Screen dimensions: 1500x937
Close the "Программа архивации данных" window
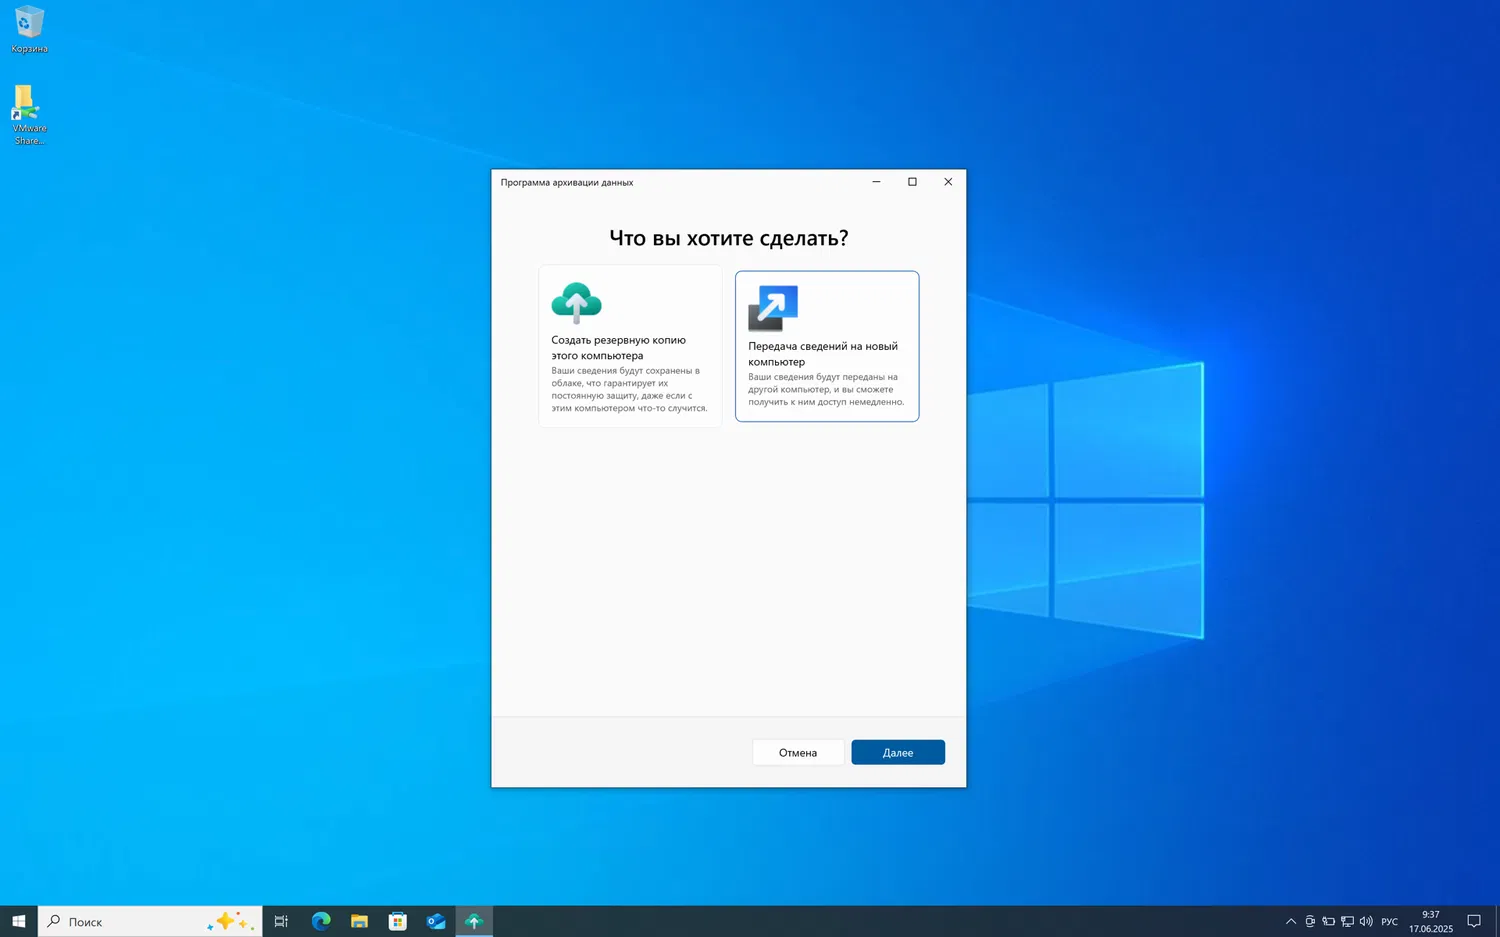click(x=948, y=182)
